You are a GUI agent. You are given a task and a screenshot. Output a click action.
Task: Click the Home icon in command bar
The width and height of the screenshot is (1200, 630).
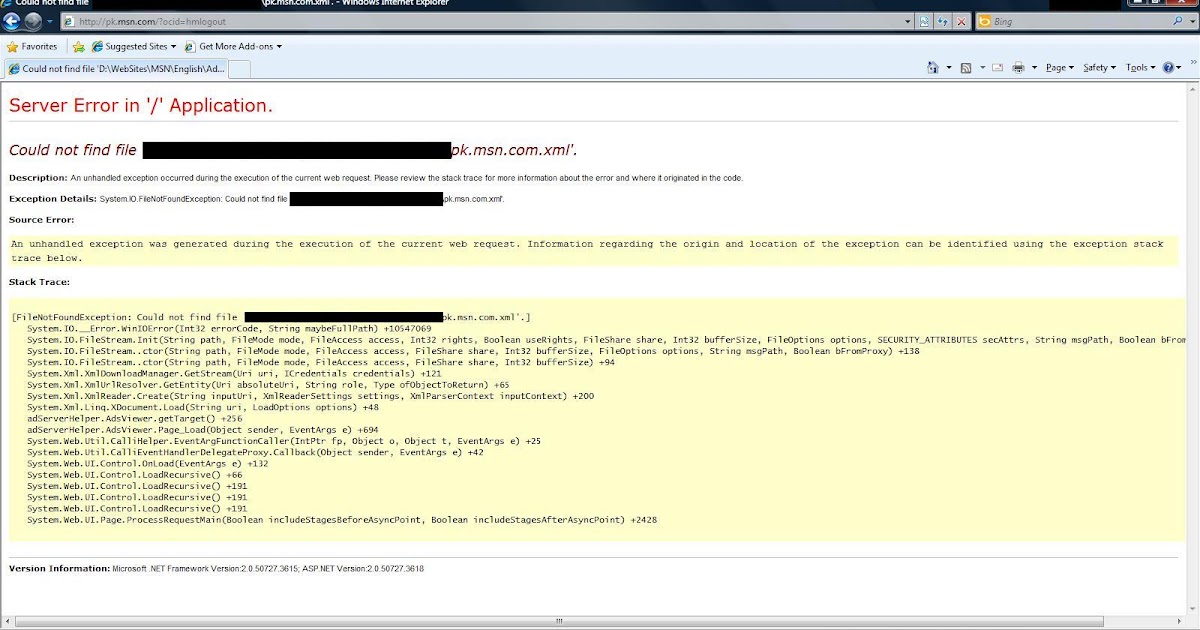[x=932, y=67]
